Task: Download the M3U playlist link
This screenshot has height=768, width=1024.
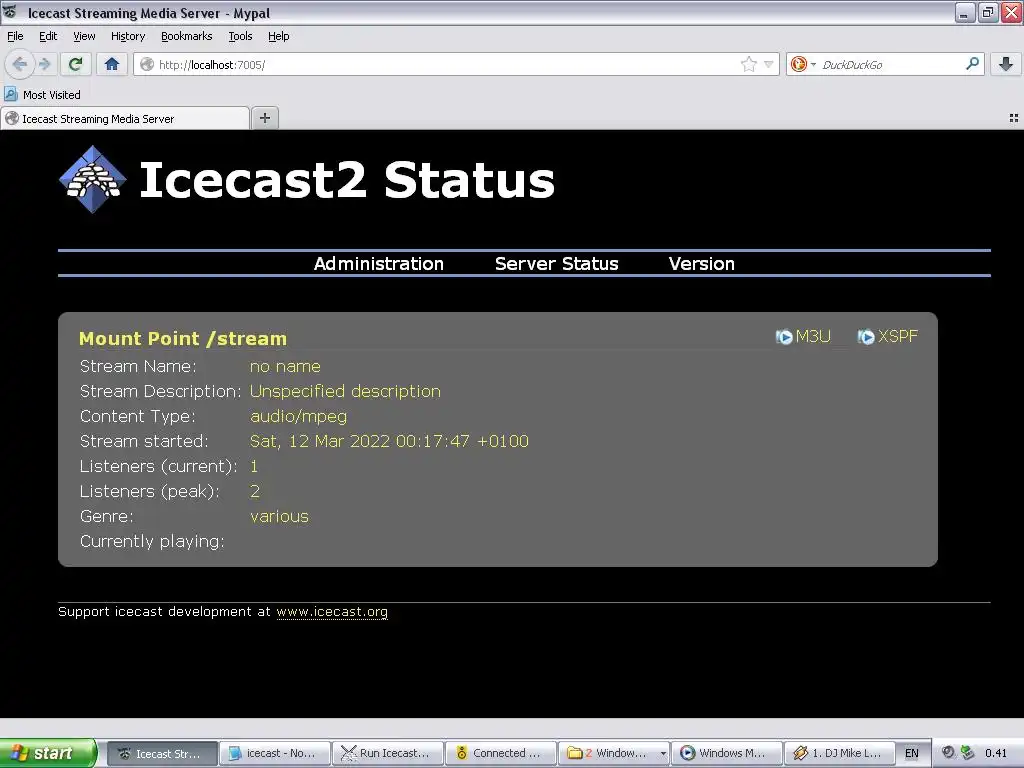Action: click(813, 336)
